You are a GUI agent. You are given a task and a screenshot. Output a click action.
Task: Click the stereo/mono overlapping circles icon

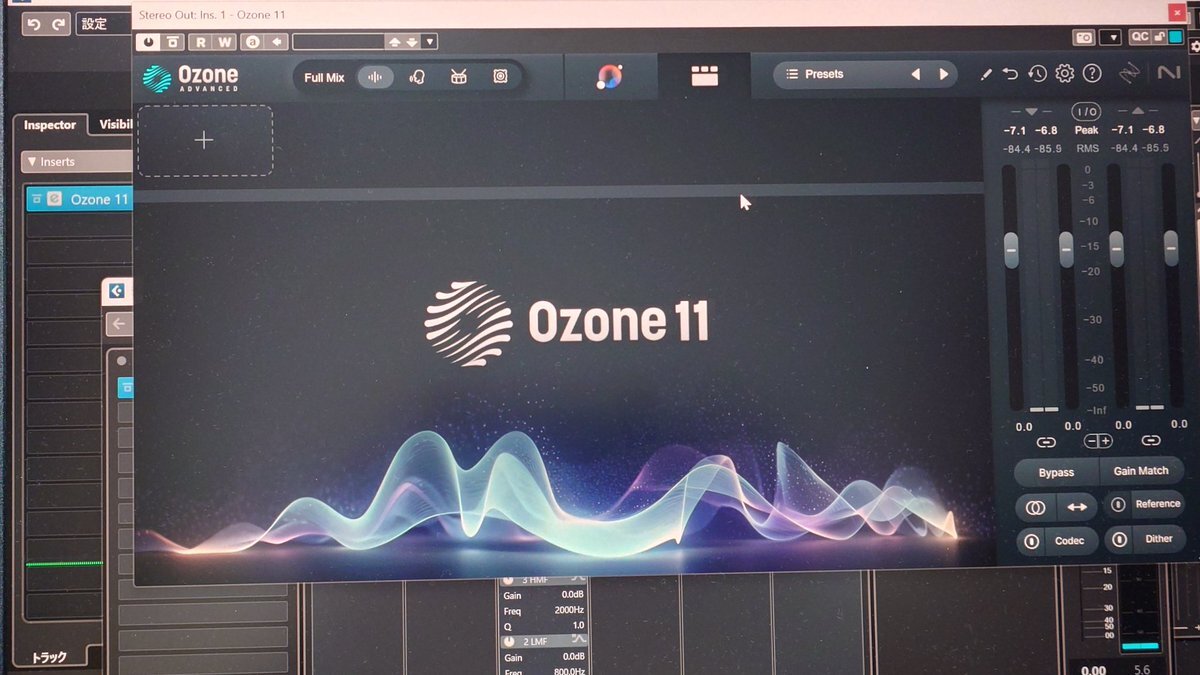pos(1035,508)
